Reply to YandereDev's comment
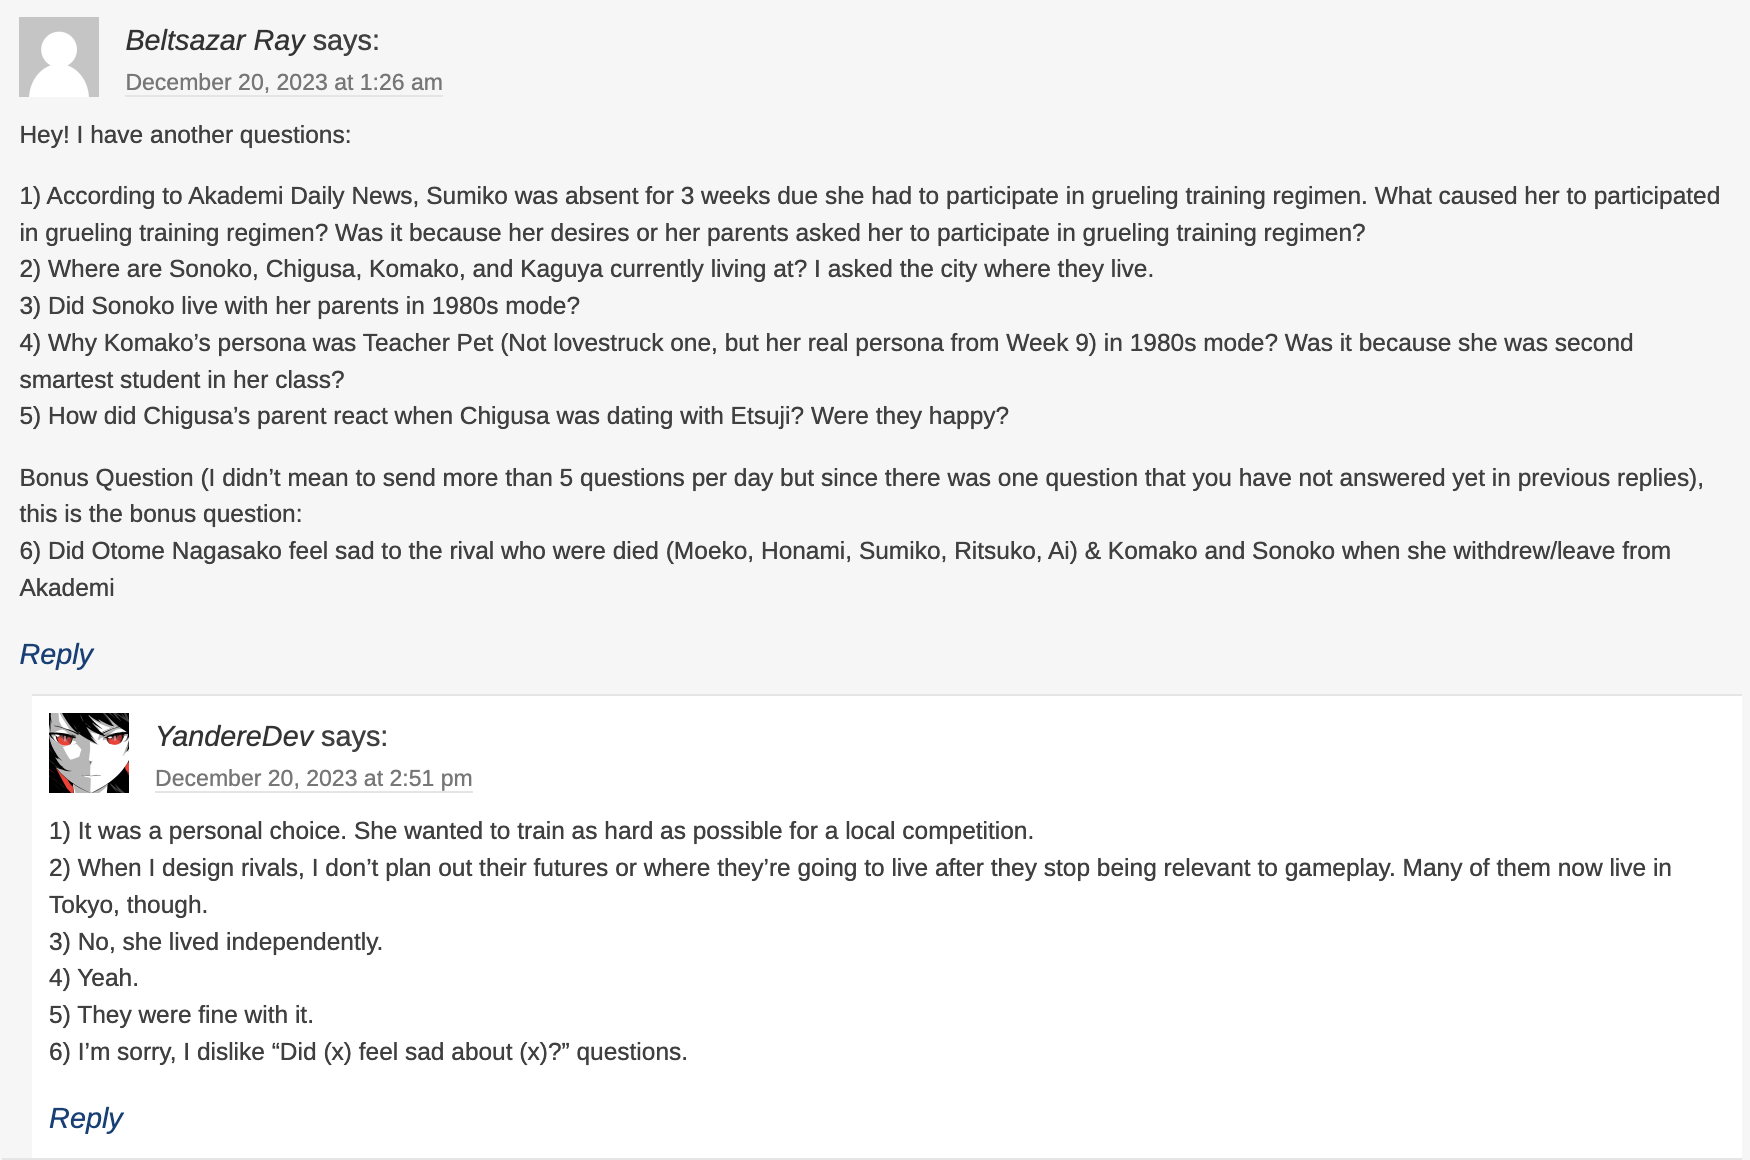 tap(86, 1118)
